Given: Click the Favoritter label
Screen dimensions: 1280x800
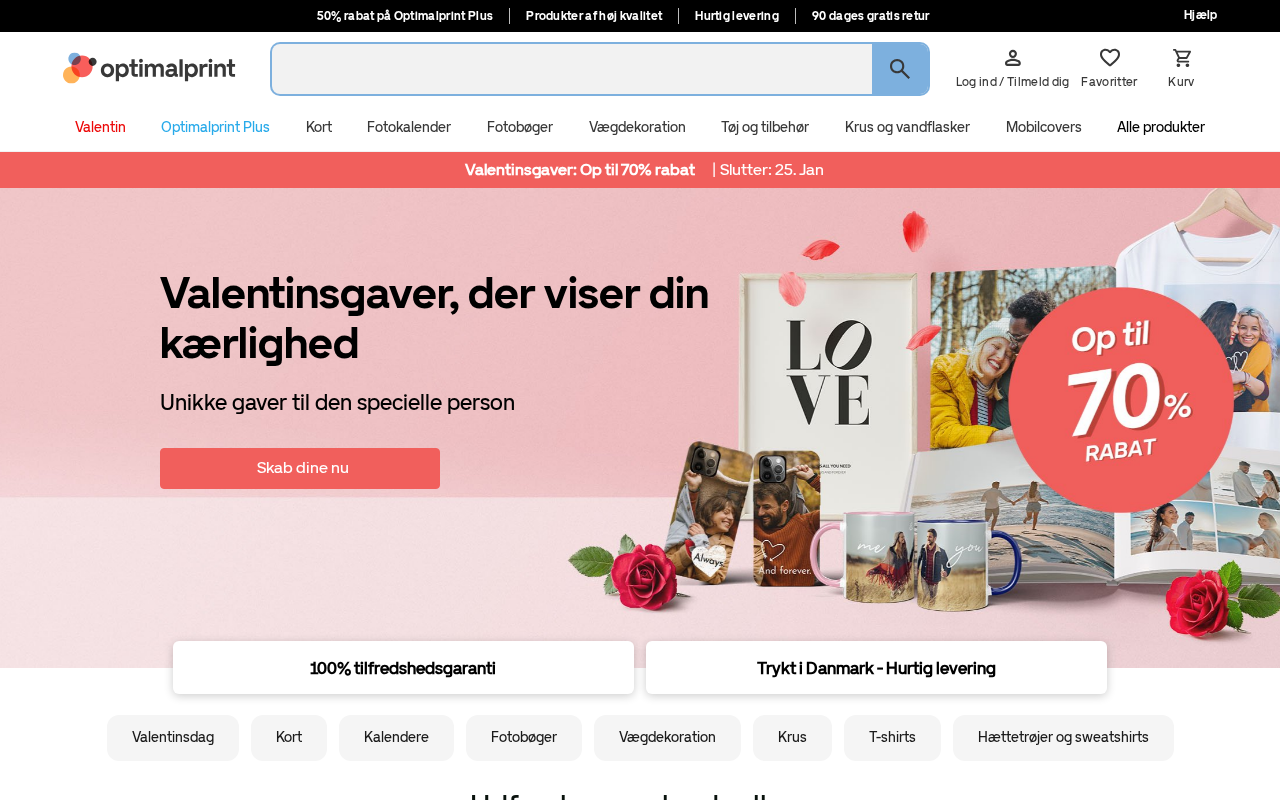Looking at the screenshot, I should click(x=1109, y=82).
